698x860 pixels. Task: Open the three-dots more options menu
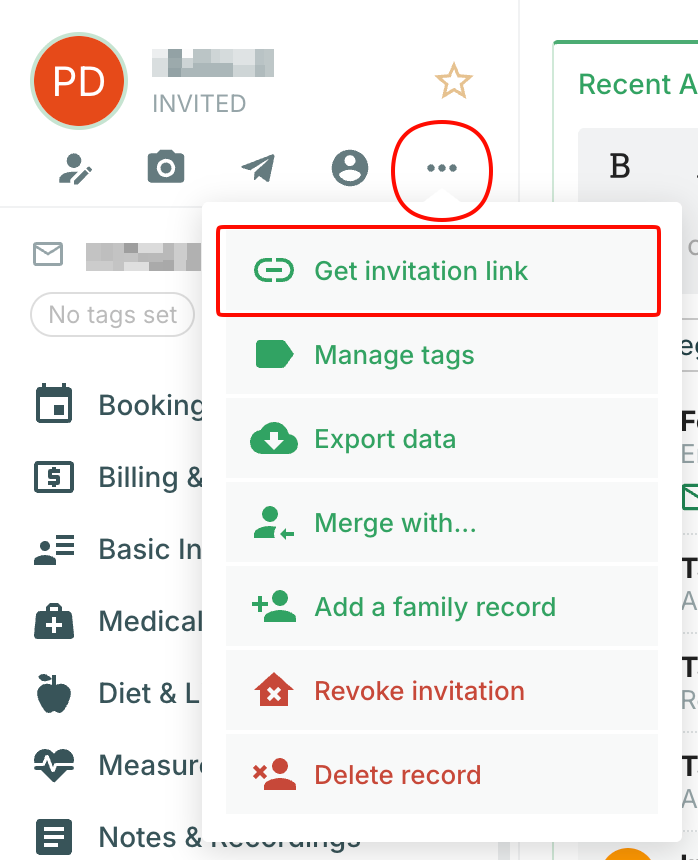coord(442,168)
